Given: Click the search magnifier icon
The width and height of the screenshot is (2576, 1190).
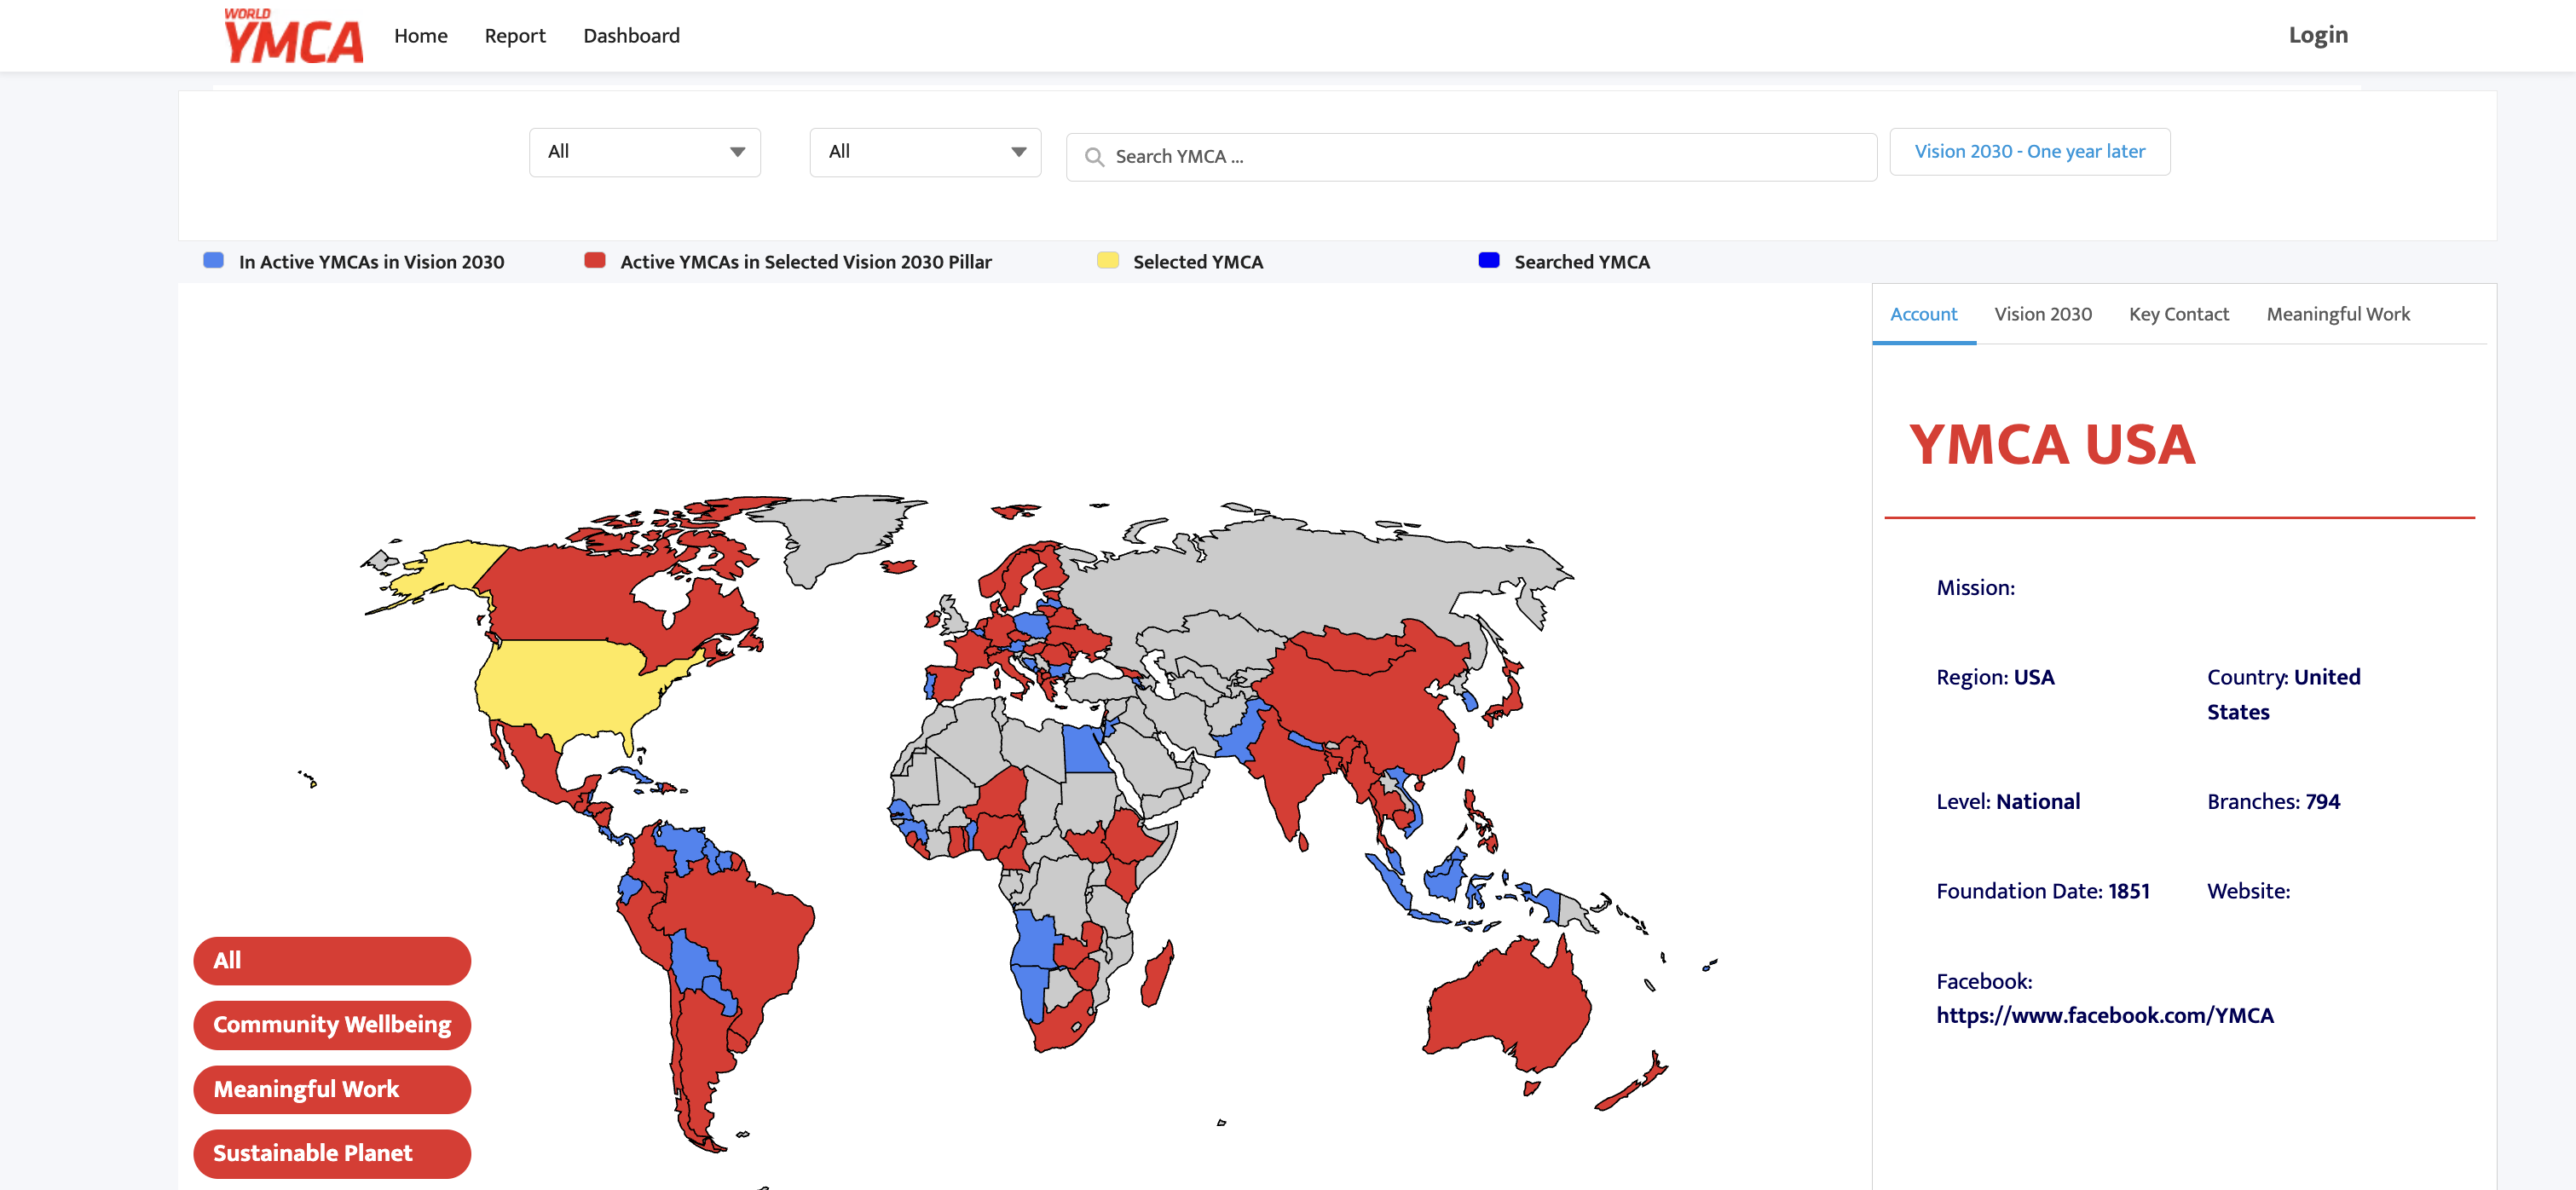Looking at the screenshot, I should point(1094,157).
